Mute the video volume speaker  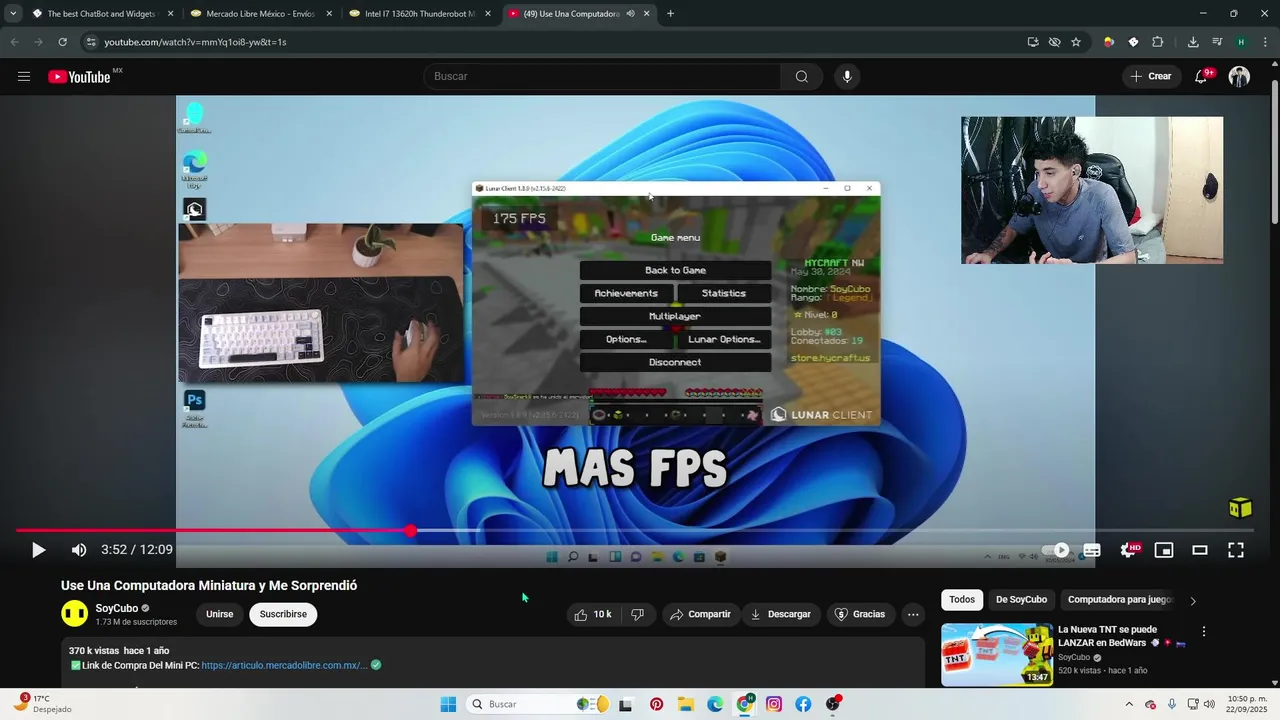click(79, 550)
